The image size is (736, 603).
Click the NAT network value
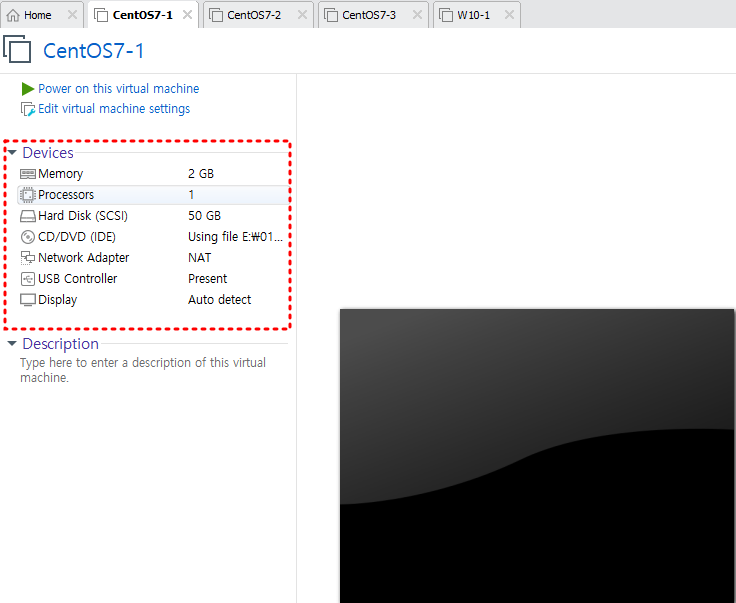pyautogui.click(x=199, y=258)
